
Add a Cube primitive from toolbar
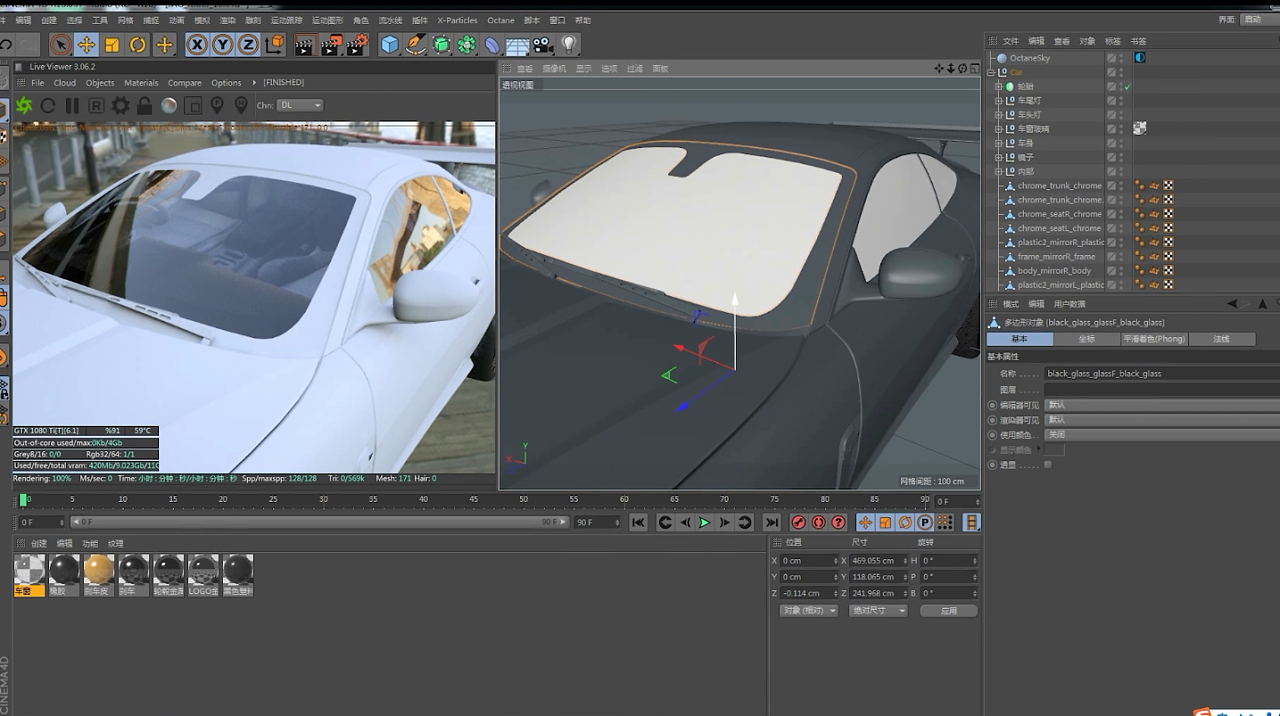click(390, 45)
